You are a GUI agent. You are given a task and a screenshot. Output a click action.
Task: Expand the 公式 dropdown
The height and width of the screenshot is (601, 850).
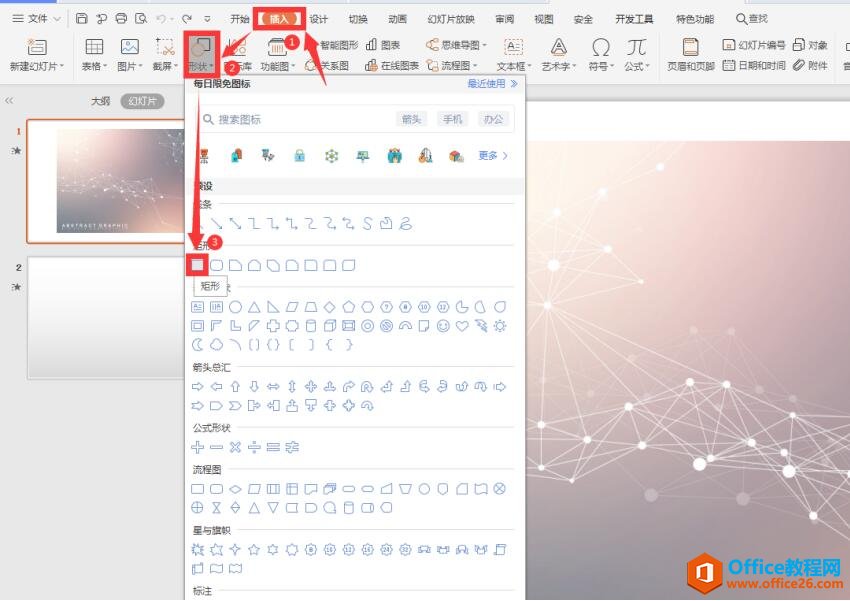[636, 66]
